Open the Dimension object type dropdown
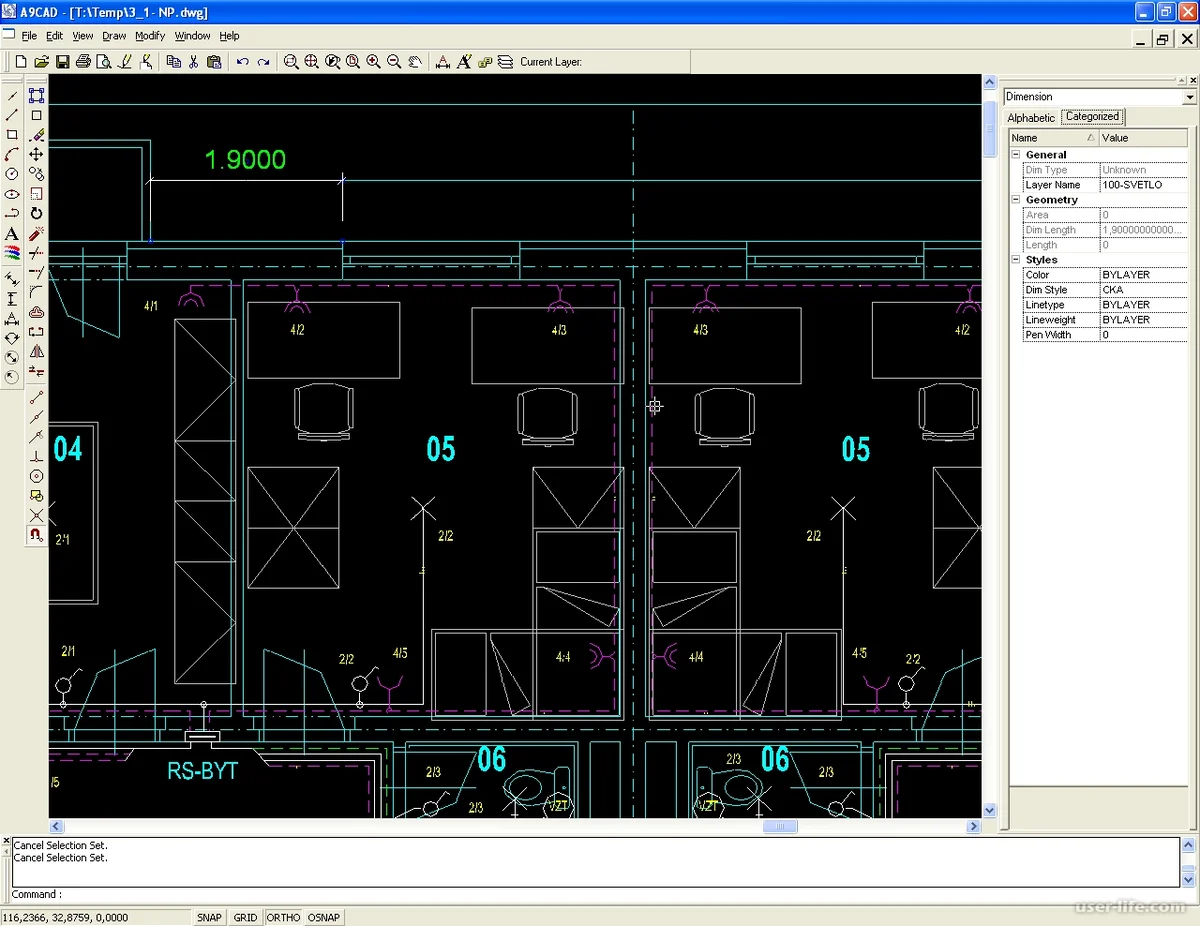Image resolution: width=1200 pixels, height=926 pixels. point(1189,97)
